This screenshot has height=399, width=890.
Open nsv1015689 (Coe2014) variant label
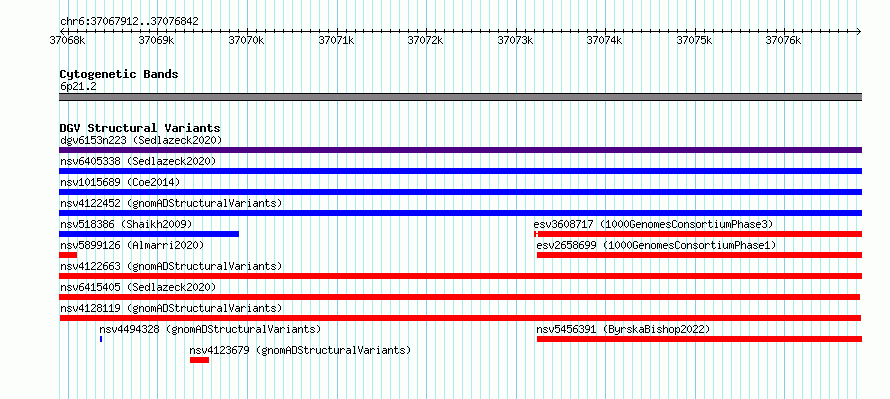[120, 182]
